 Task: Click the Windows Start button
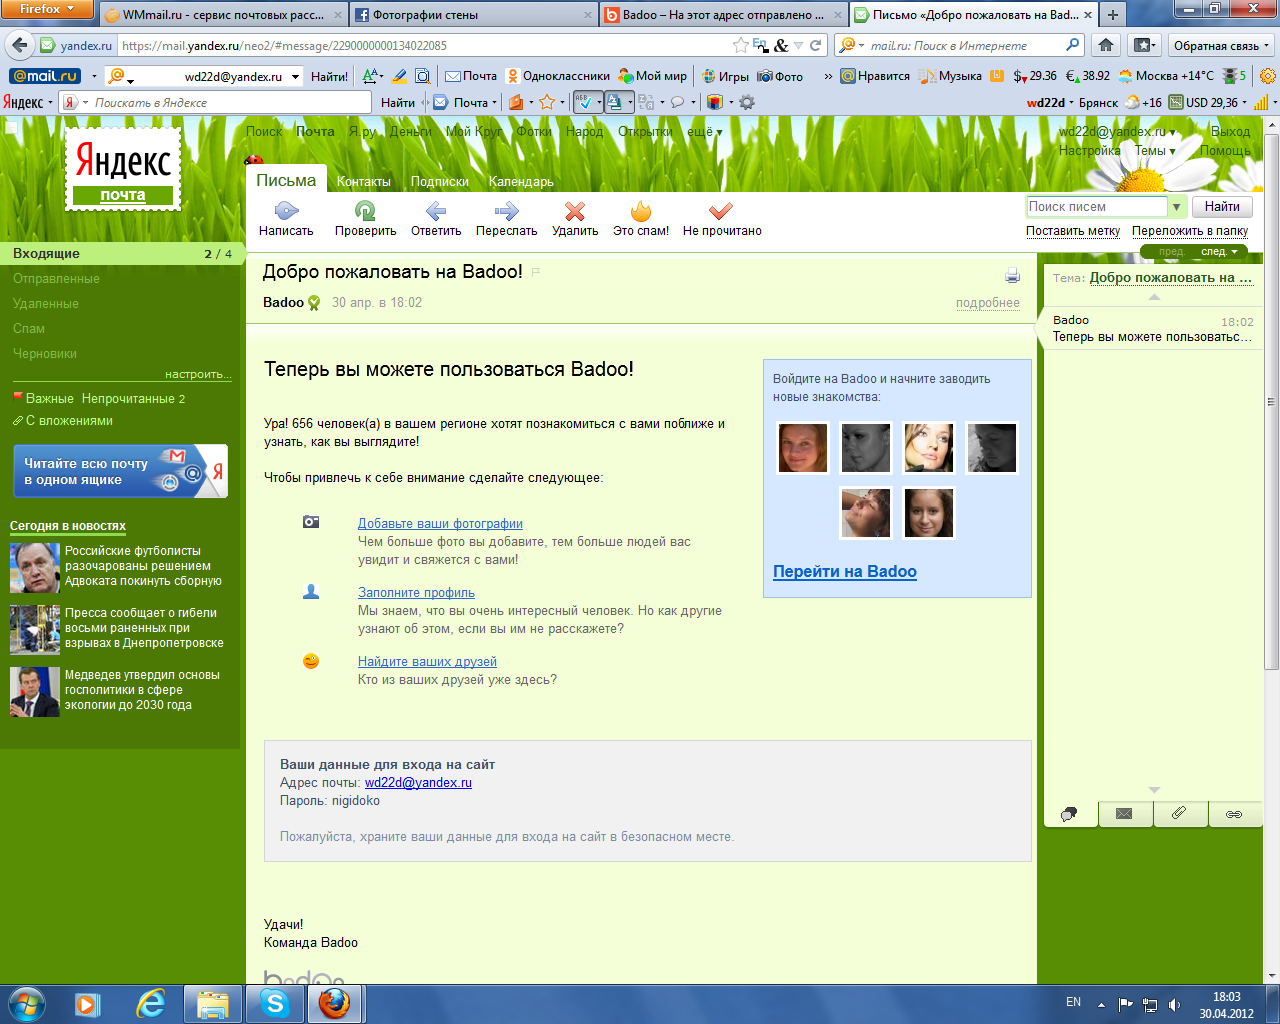[27, 1003]
